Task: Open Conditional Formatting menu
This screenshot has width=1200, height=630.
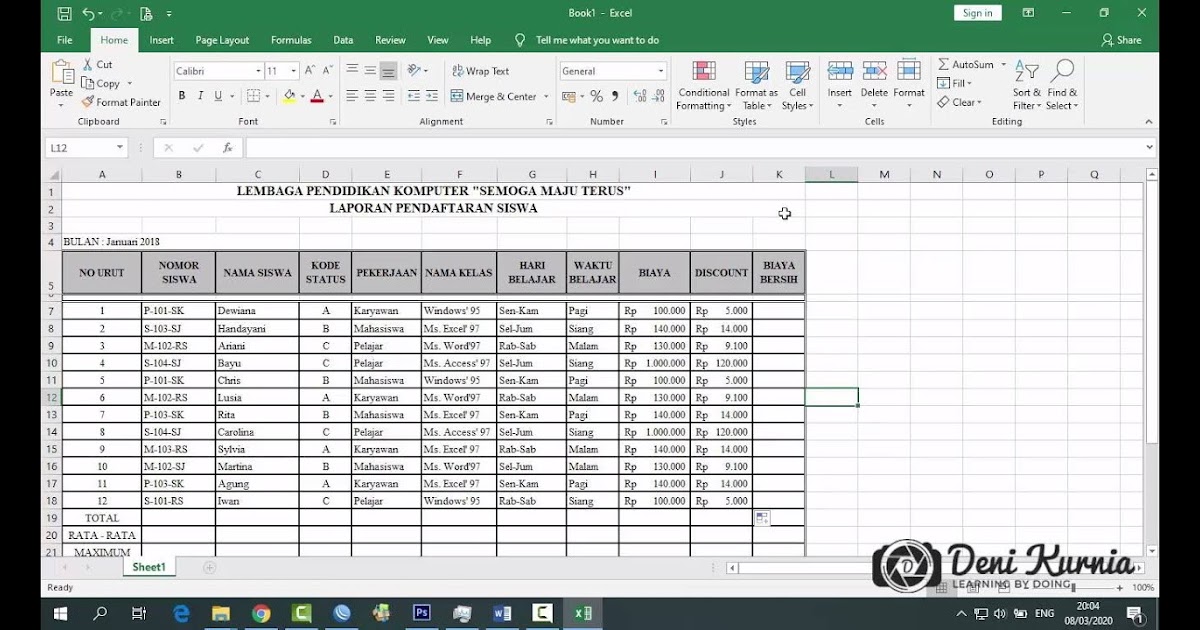Action: click(x=704, y=85)
